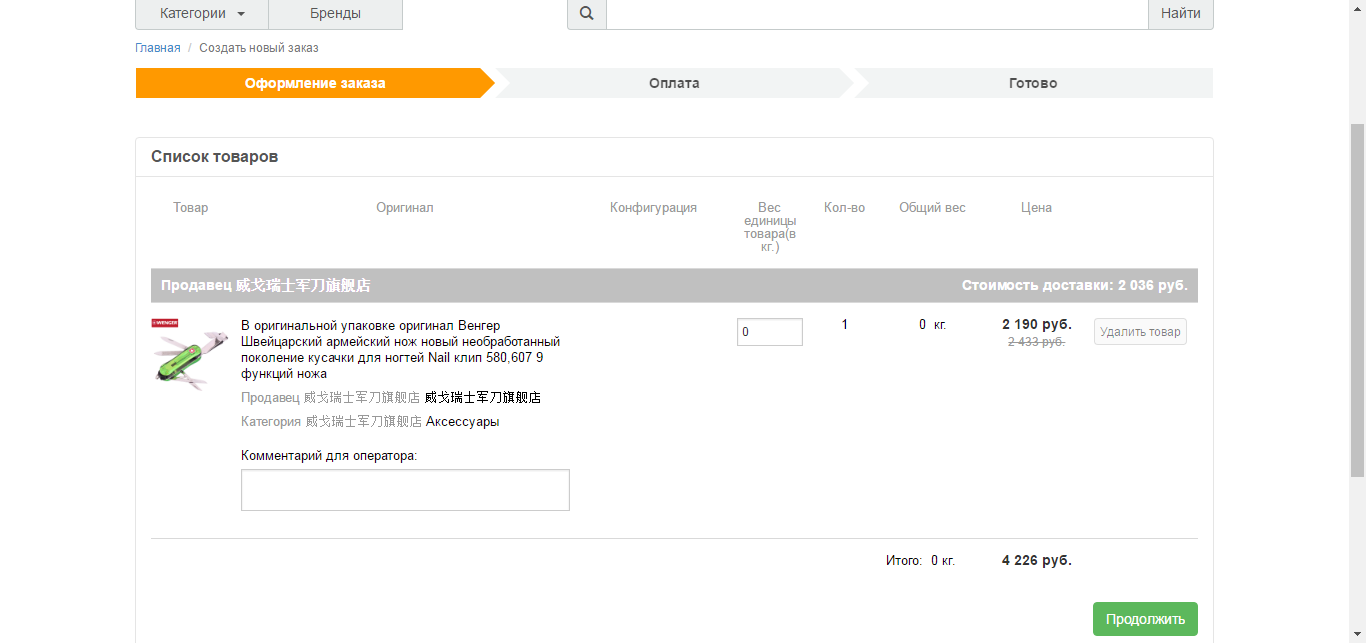Click the magnifier search icon
The image size is (1366, 643).
587,14
